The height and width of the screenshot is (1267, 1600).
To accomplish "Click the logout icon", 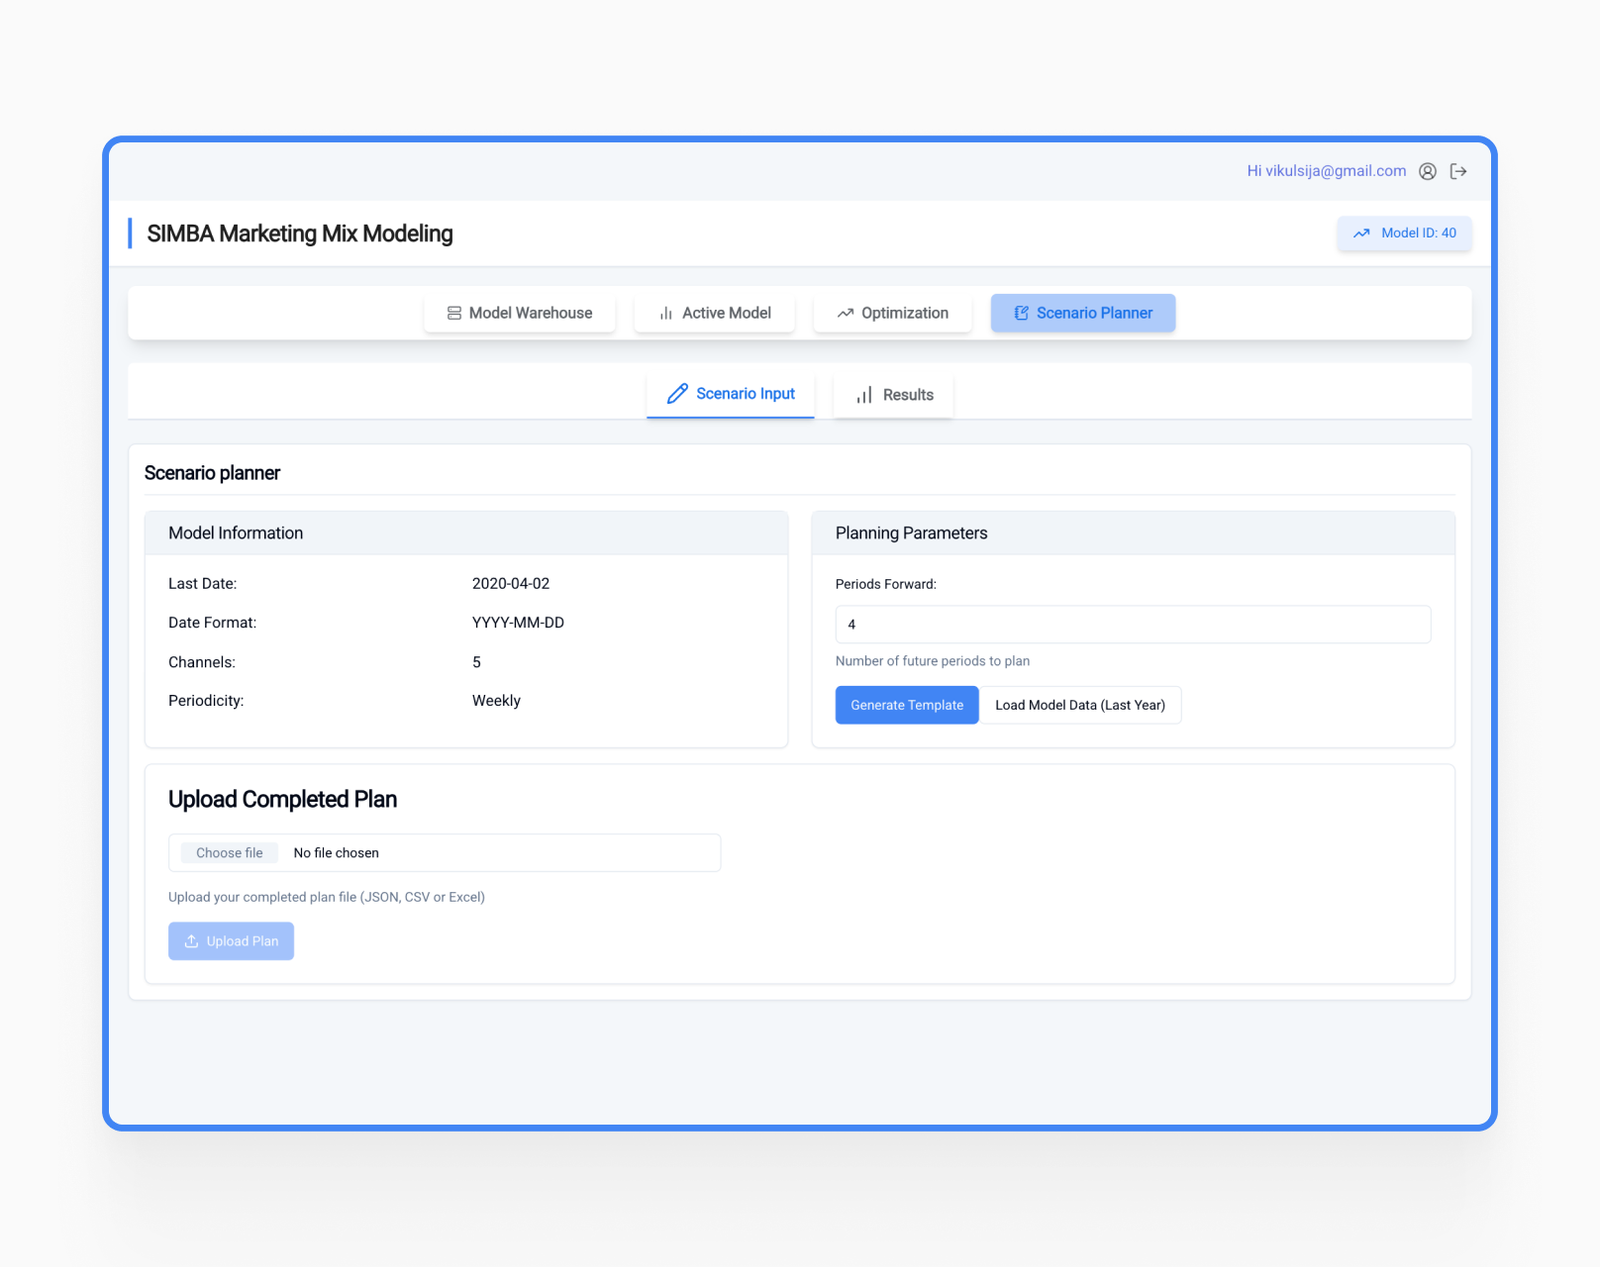I will pos(1459,171).
